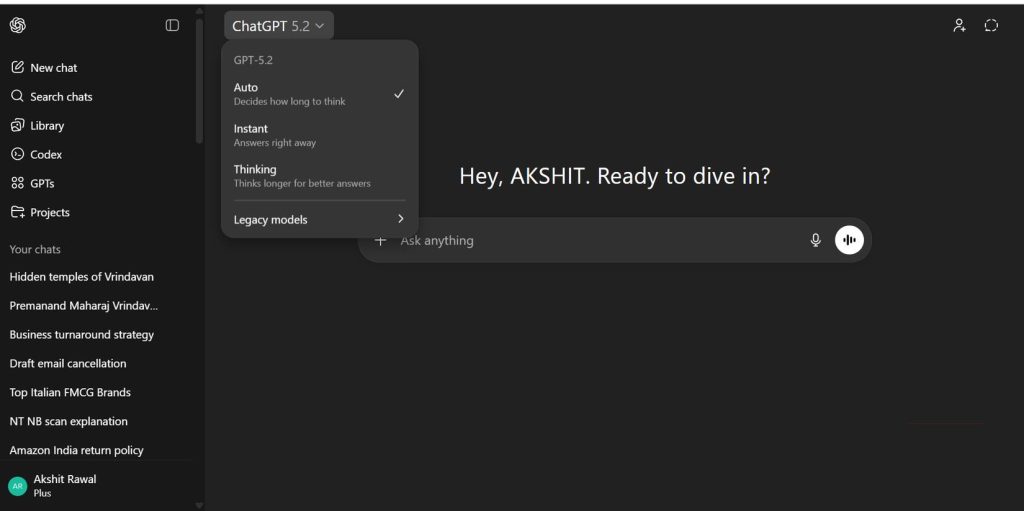Select the Auto mode option
The width and height of the screenshot is (1024, 511).
pos(319,94)
